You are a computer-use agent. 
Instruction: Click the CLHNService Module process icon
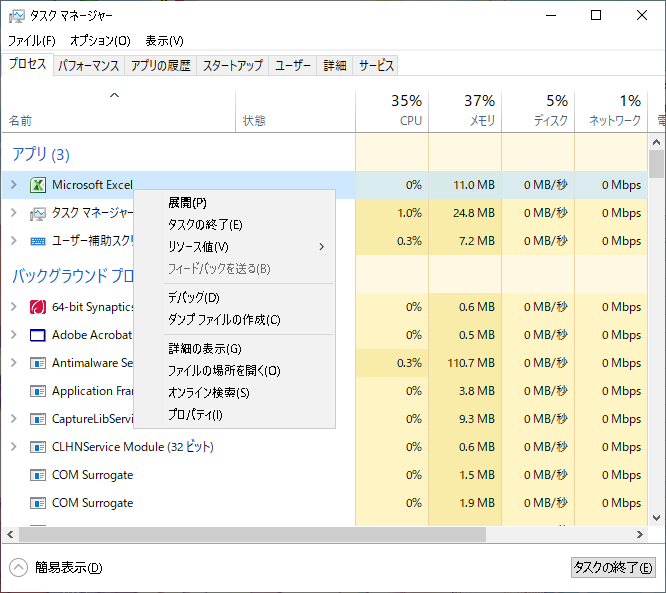click(38, 447)
